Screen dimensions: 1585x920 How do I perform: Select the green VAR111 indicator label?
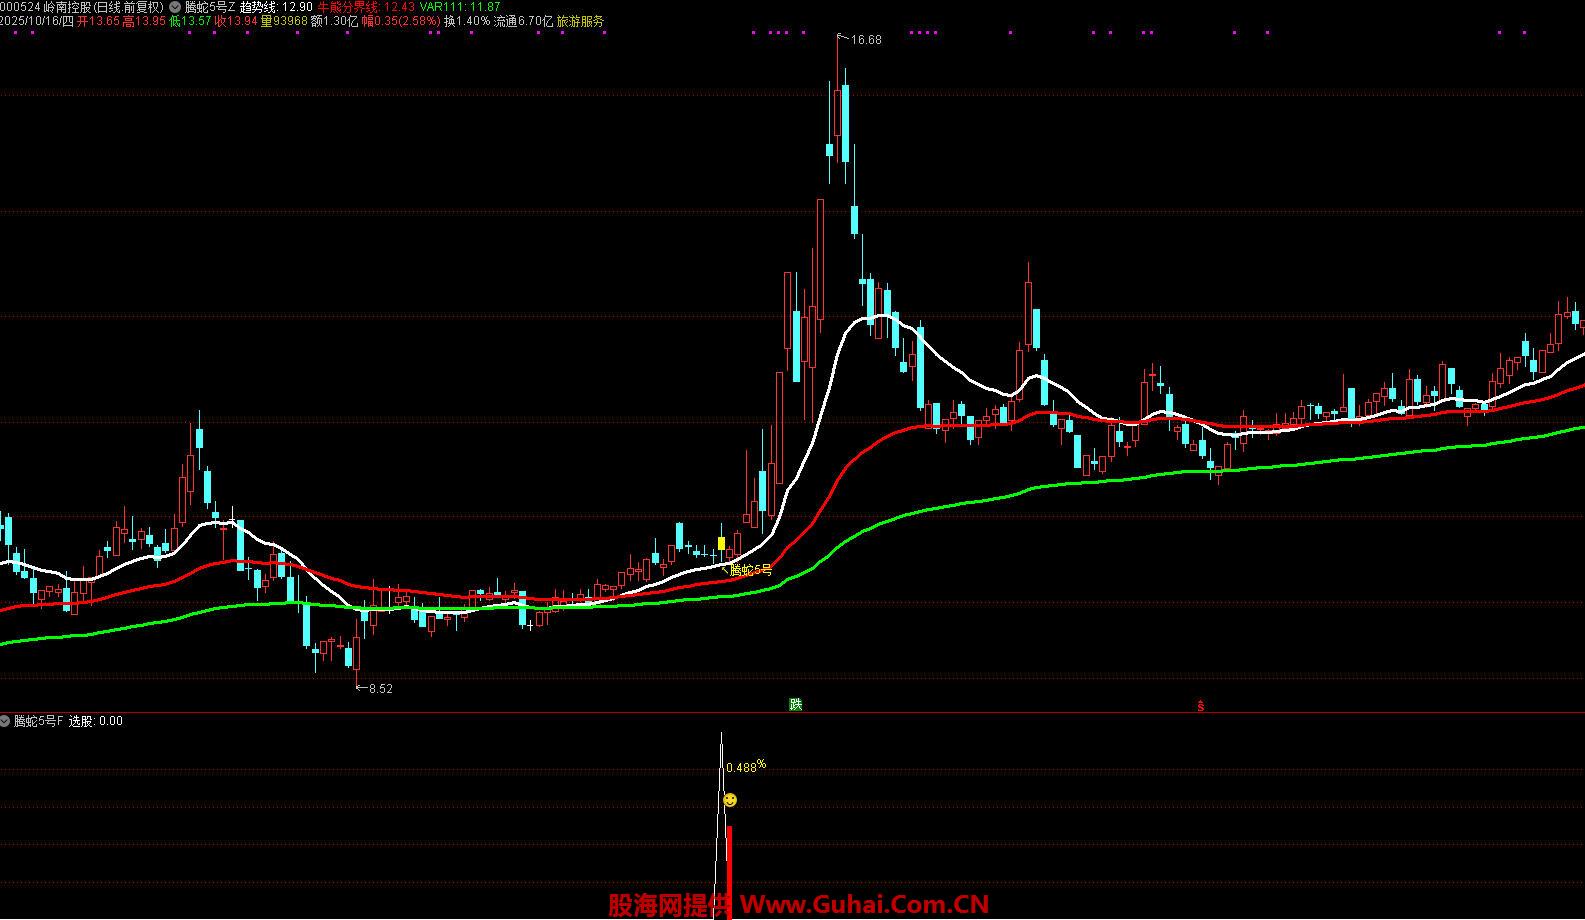coord(460,7)
